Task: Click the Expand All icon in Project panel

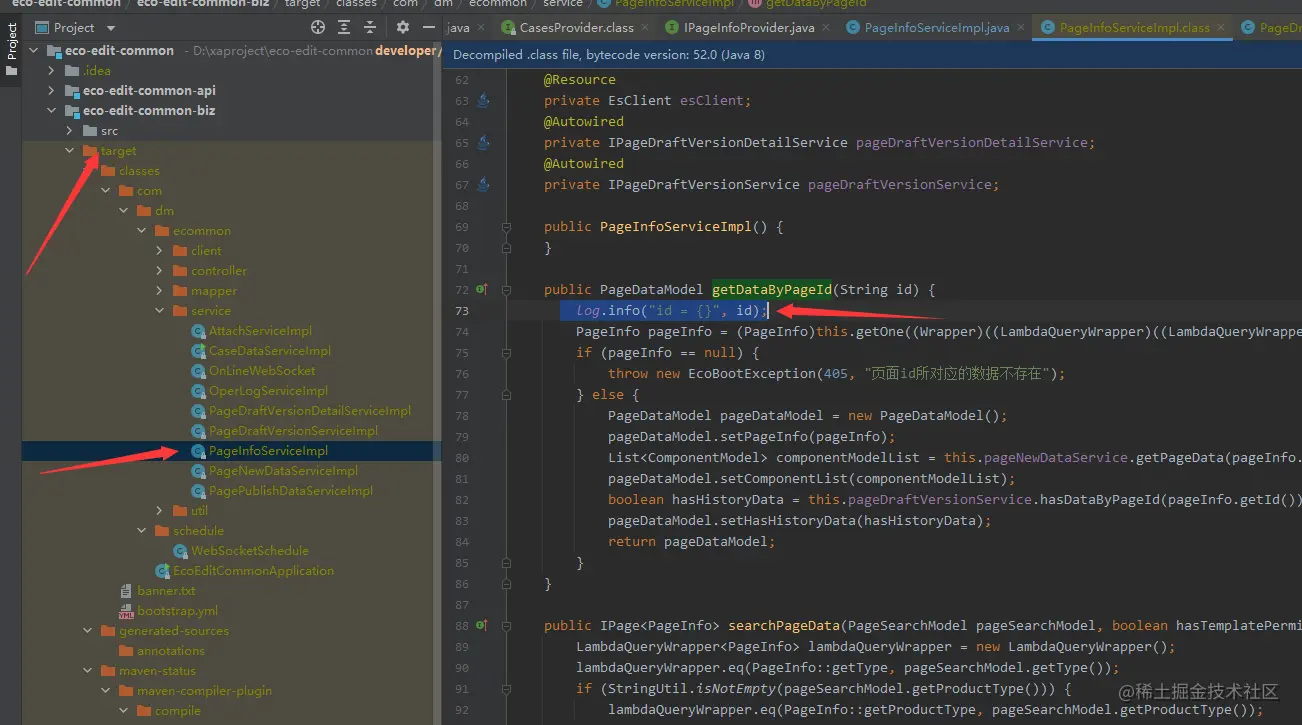Action: (344, 28)
